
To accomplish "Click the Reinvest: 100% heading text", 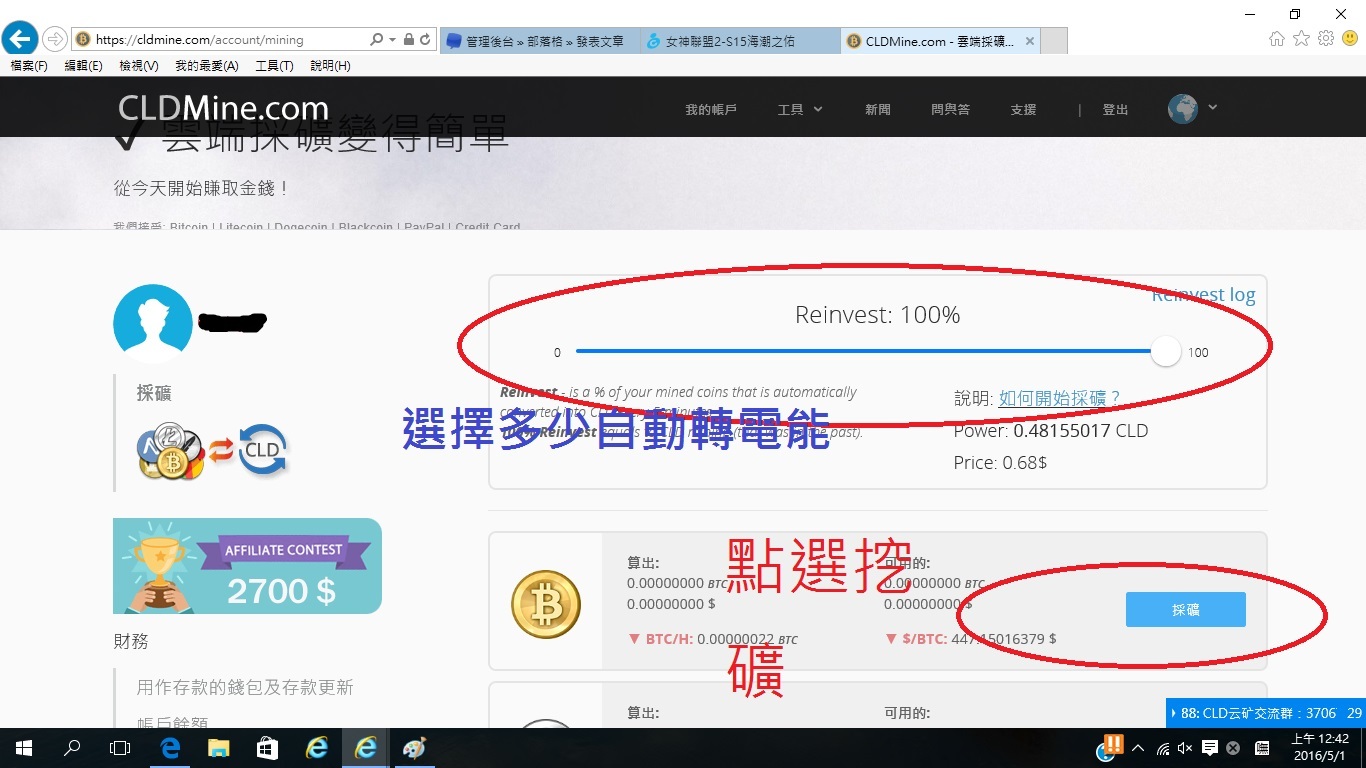I will coord(877,315).
